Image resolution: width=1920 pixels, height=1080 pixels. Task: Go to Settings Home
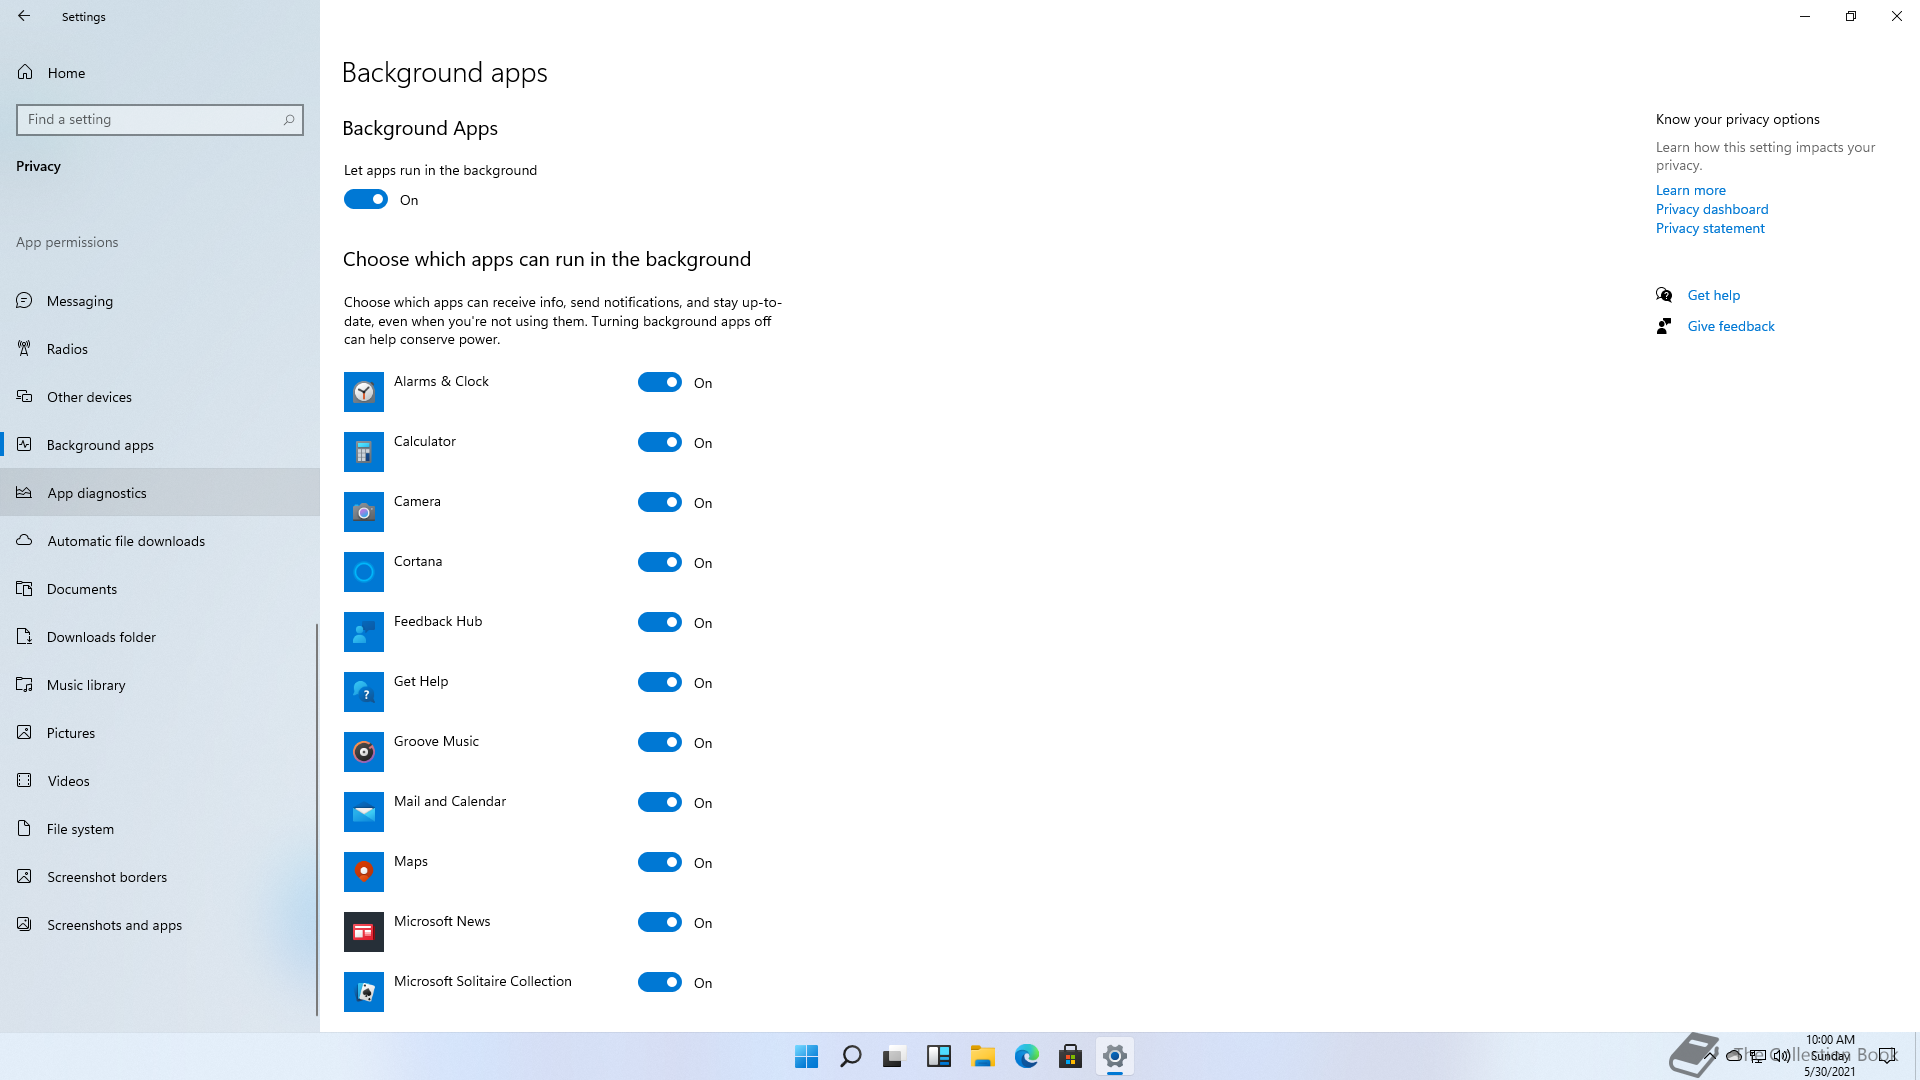(160, 73)
